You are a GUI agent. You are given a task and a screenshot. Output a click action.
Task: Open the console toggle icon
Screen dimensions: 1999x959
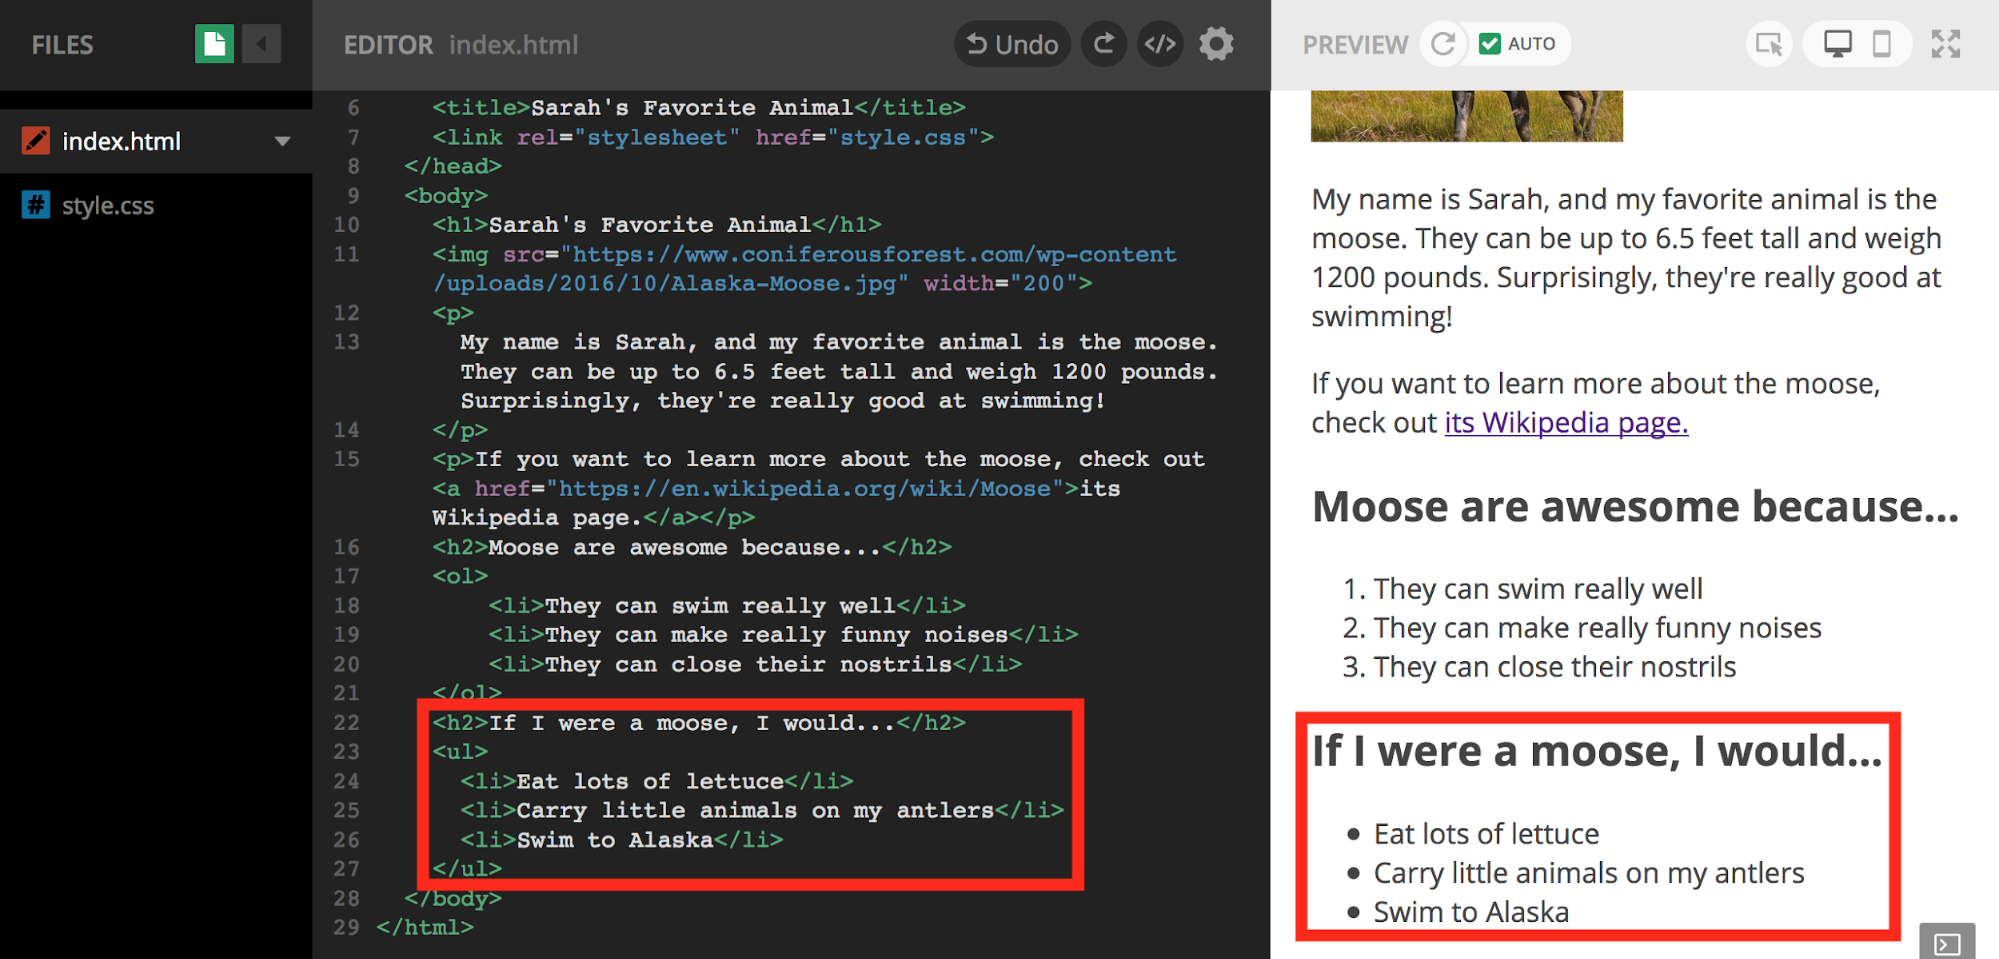pos(1946,943)
